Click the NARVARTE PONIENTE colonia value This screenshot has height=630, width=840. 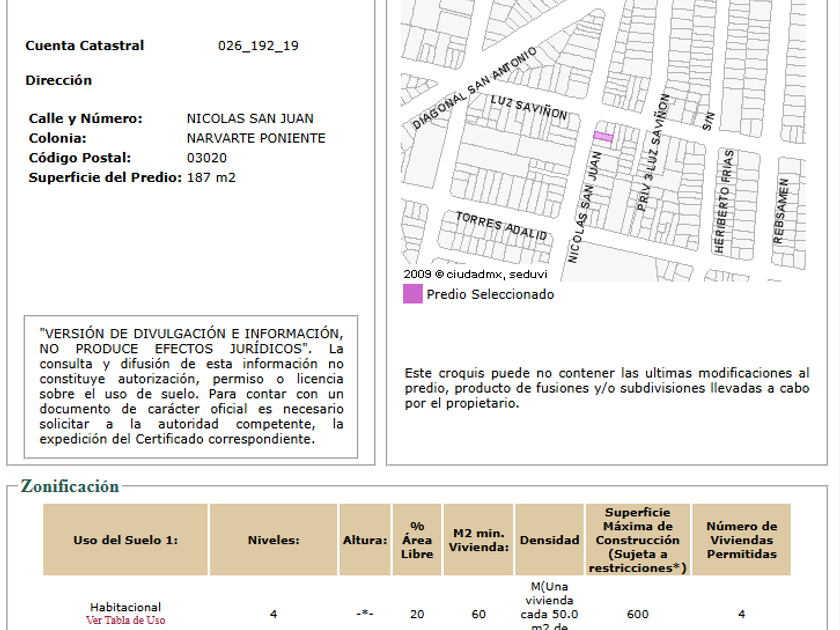point(256,138)
